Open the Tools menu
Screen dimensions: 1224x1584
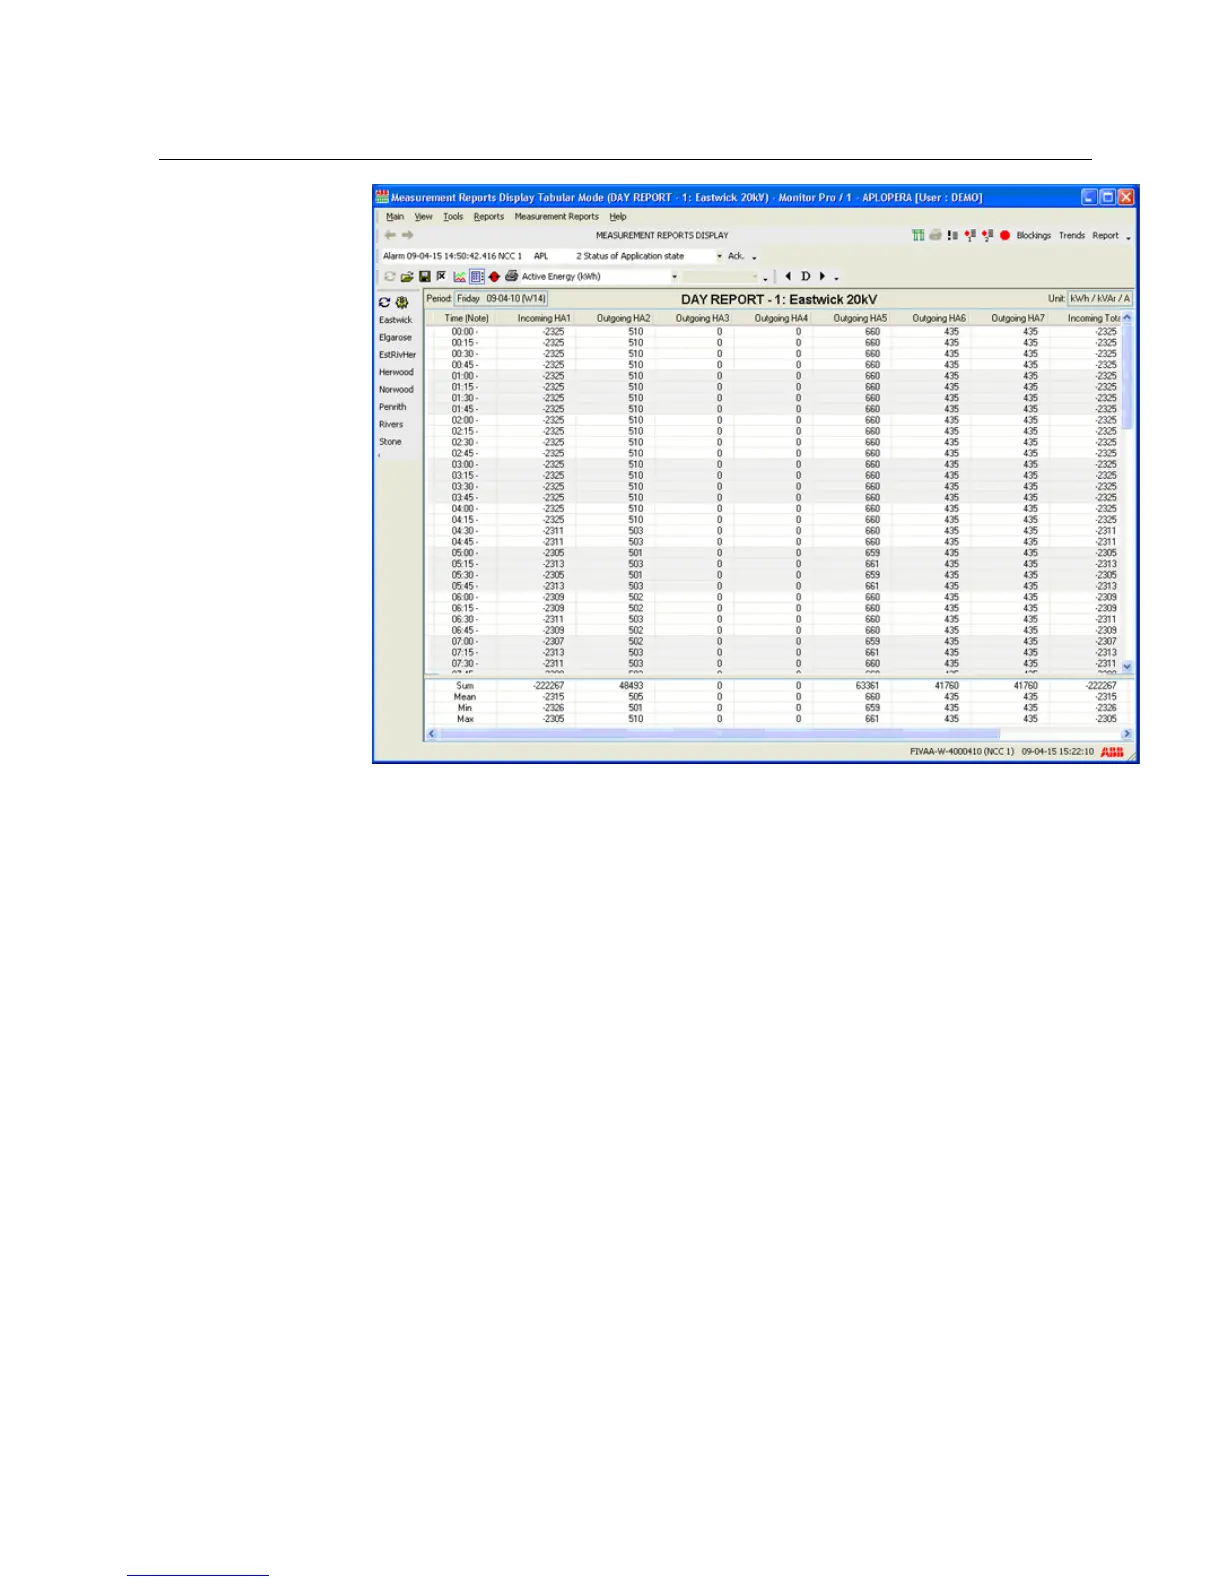pos(453,216)
